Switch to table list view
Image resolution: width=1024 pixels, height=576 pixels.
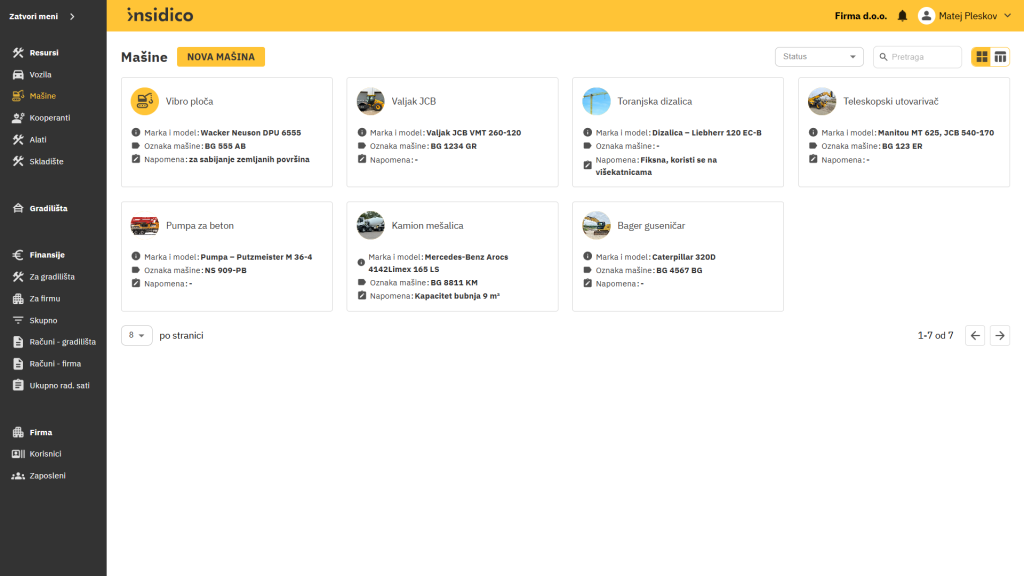(1000, 57)
